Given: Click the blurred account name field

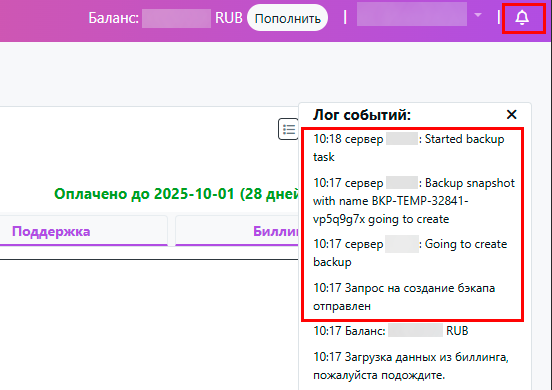Looking at the screenshot, I should (412, 14).
